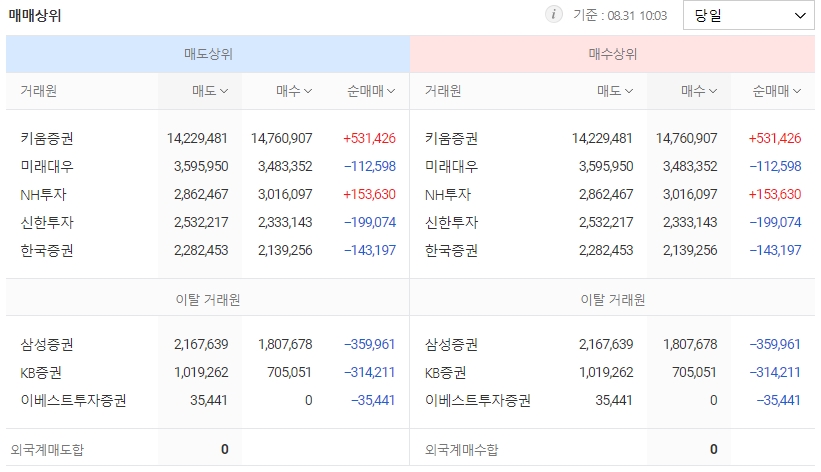Click the 기준 : 08.31 10:03 timestamp

pos(620,15)
